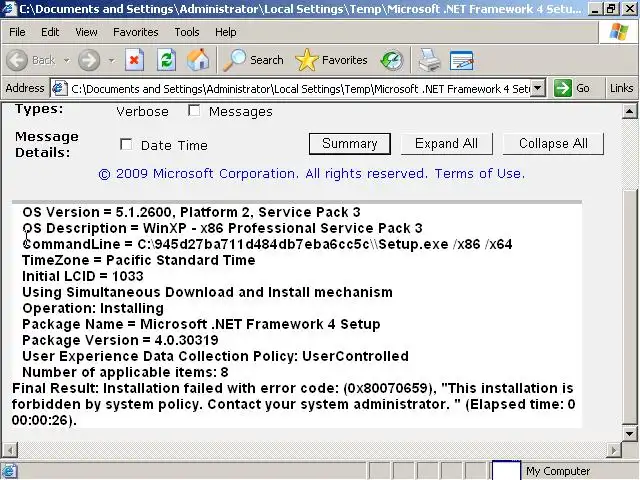The width and height of the screenshot is (640, 480).
Task: Click the 'Package Version = 4.0.30319' line
Action: click(120, 340)
